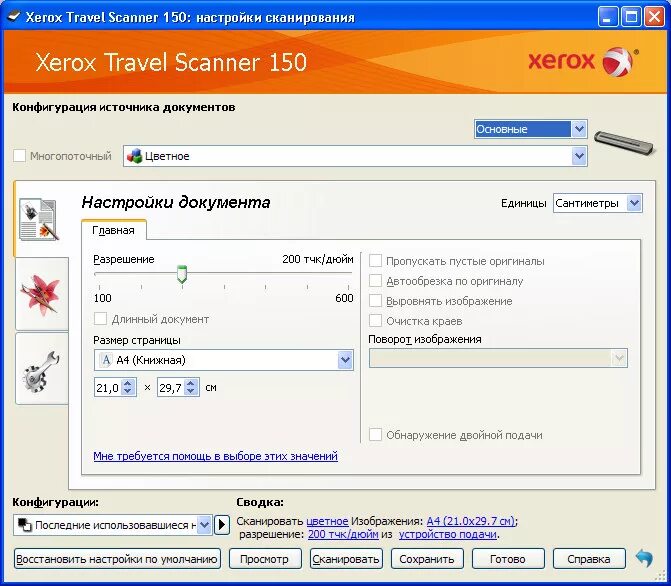Click the scanner icon in the title bar
The height and width of the screenshot is (586, 671).
click(x=14, y=16)
